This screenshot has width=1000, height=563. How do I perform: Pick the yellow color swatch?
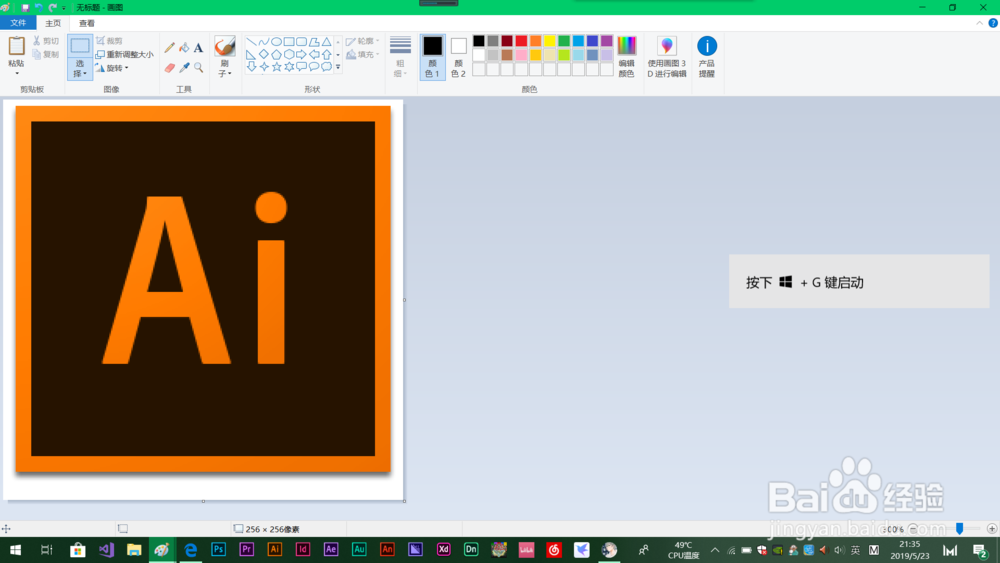point(550,41)
